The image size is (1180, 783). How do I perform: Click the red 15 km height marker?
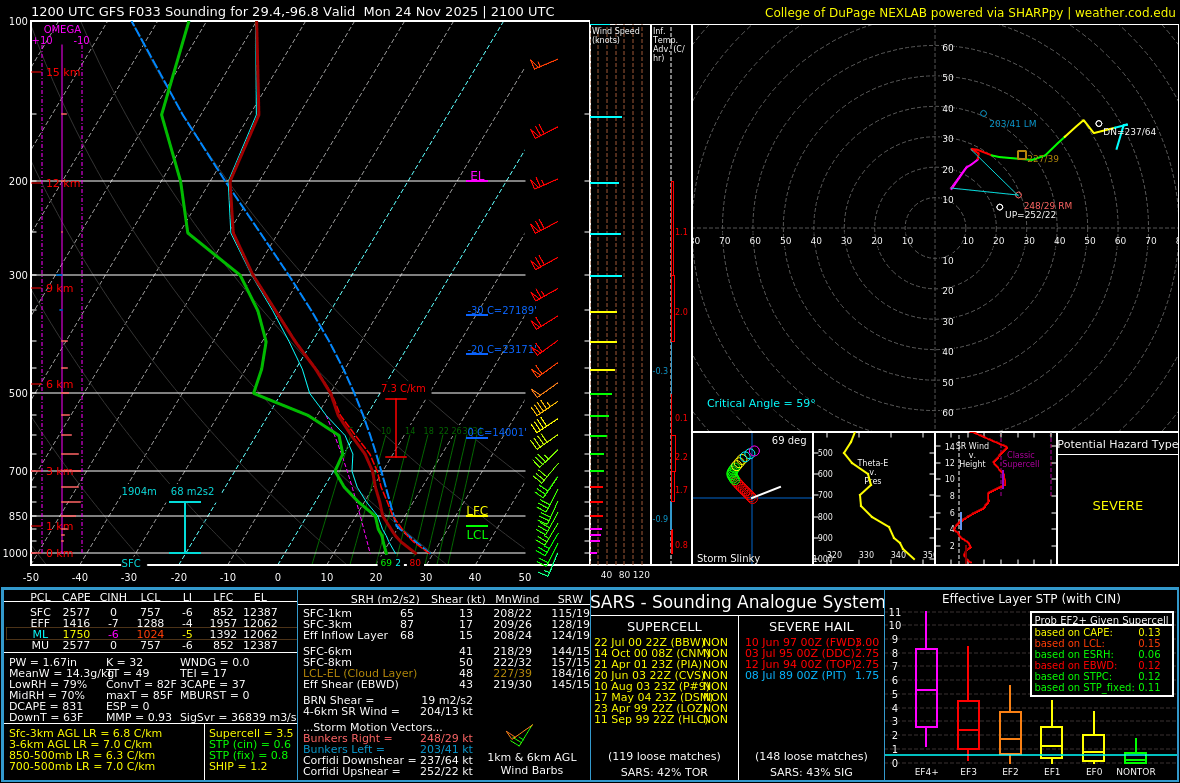coord(63,72)
